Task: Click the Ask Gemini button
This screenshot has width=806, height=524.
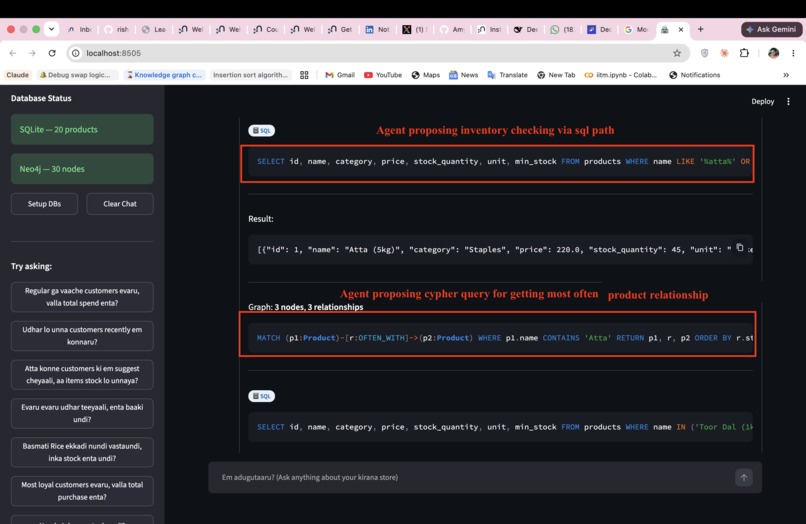Action: (771, 29)
